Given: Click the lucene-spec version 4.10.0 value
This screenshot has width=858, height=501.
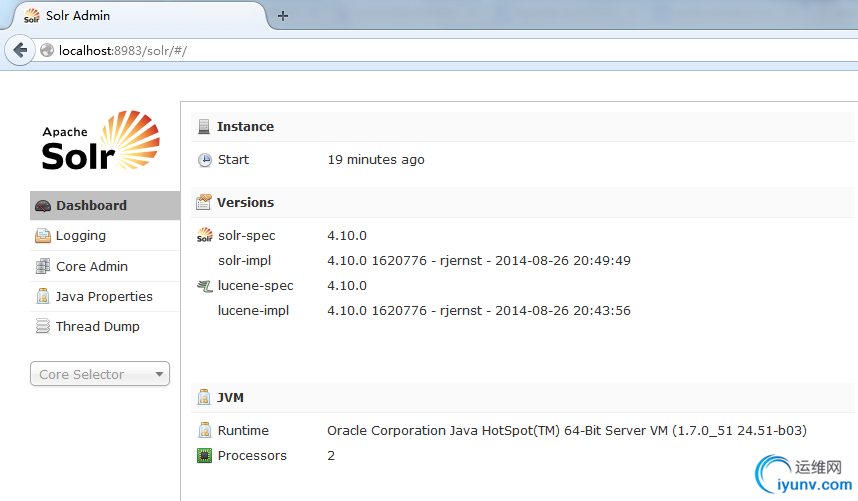Looking at the screenshot, I should pyautogui.click(x=347, y=286).
